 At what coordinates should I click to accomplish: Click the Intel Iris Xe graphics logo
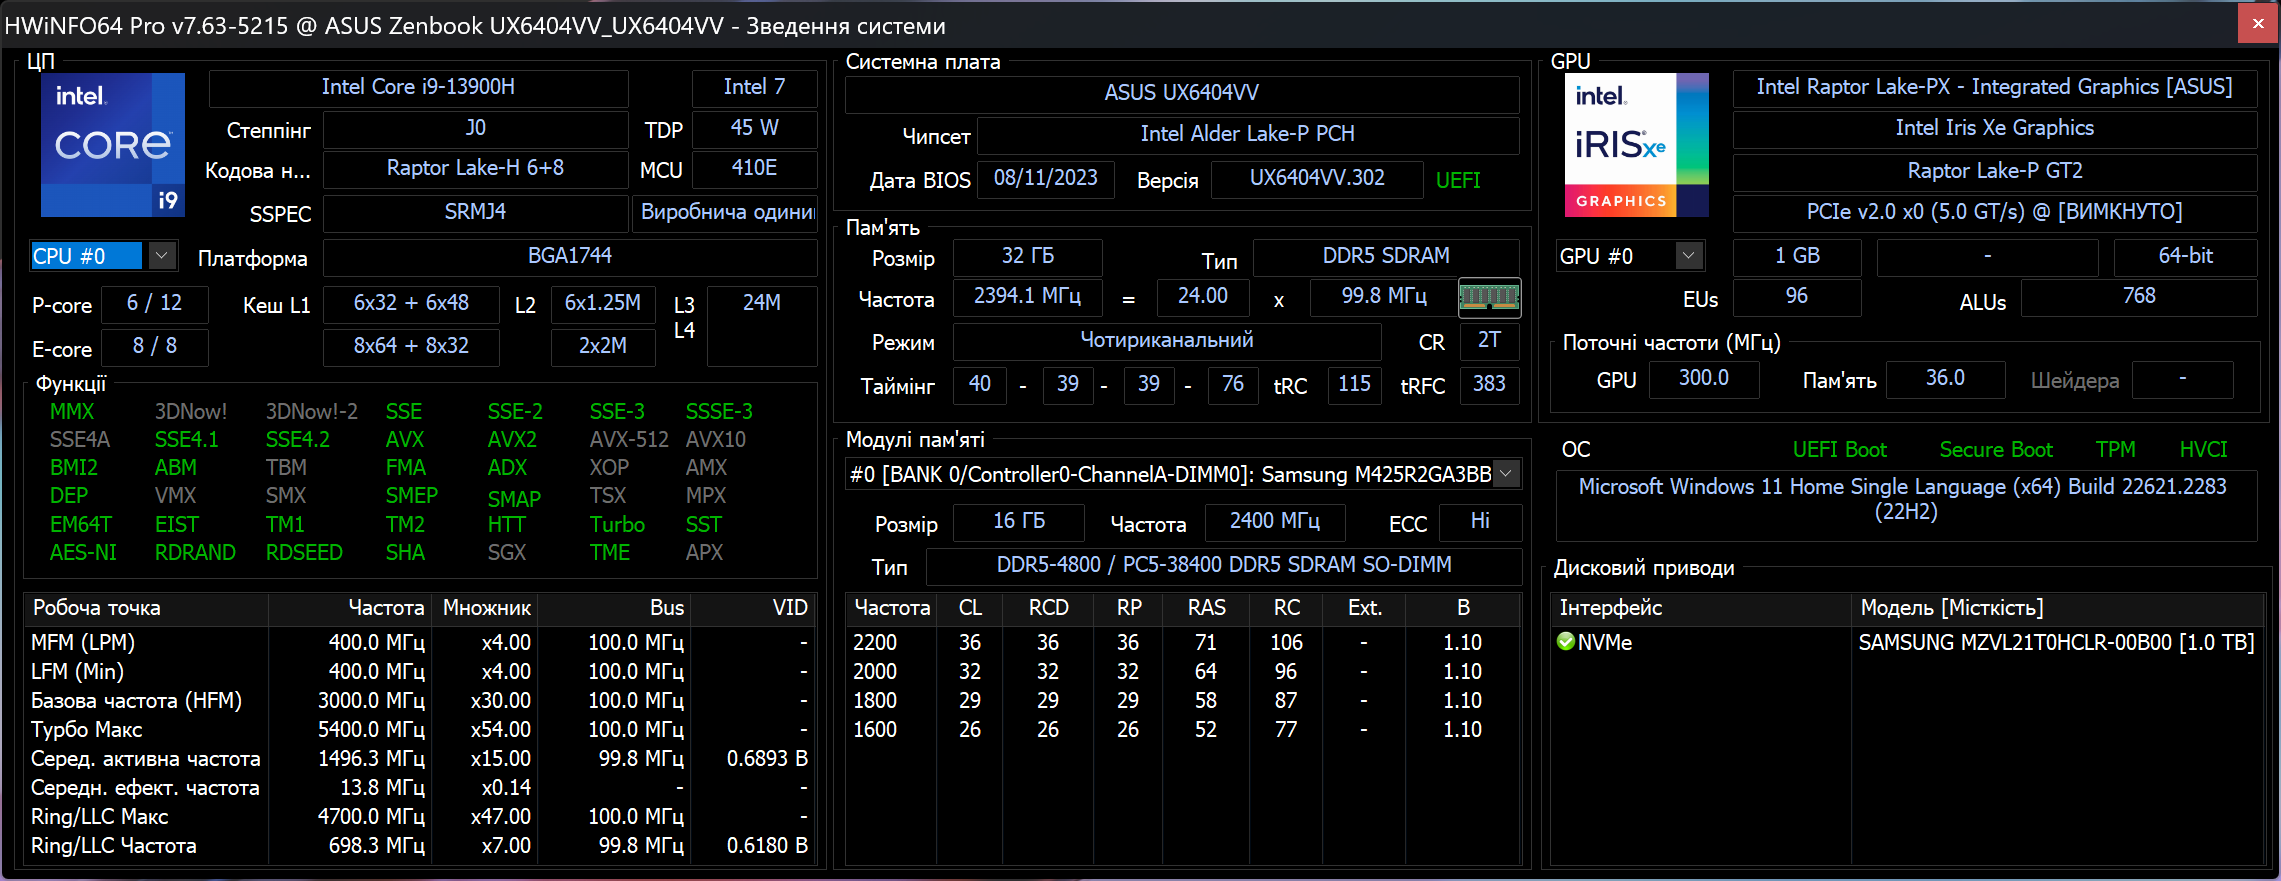1636,144
